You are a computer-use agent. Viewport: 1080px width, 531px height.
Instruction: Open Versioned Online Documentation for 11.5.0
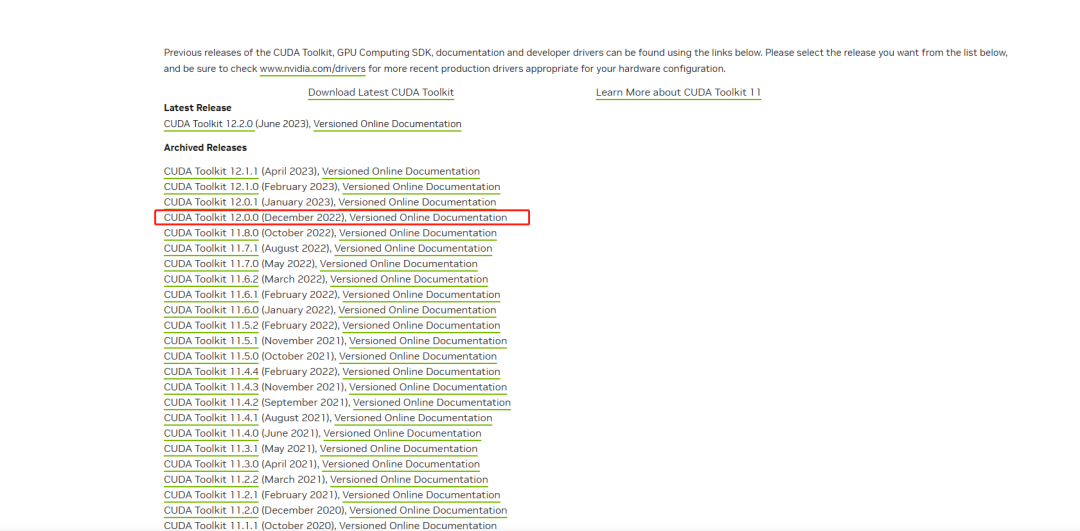[418, 356]
